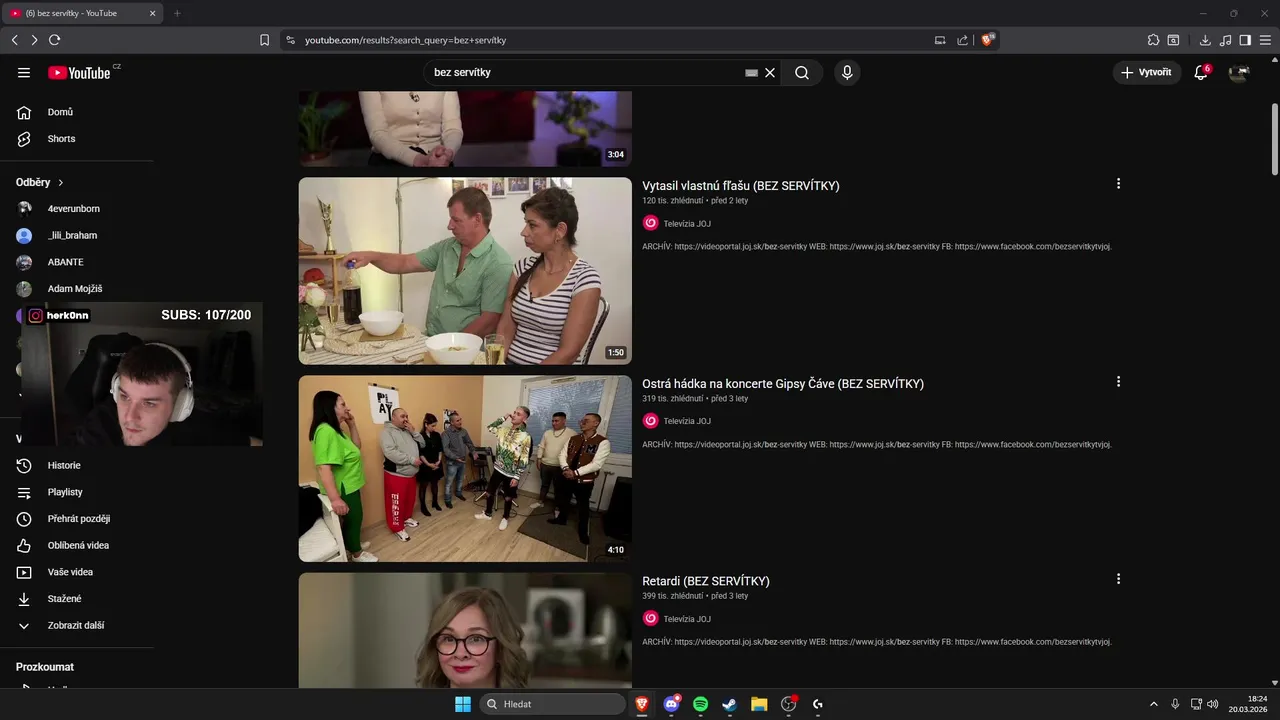Click the thumbnail of the 1:50 video

click(465, 271)
